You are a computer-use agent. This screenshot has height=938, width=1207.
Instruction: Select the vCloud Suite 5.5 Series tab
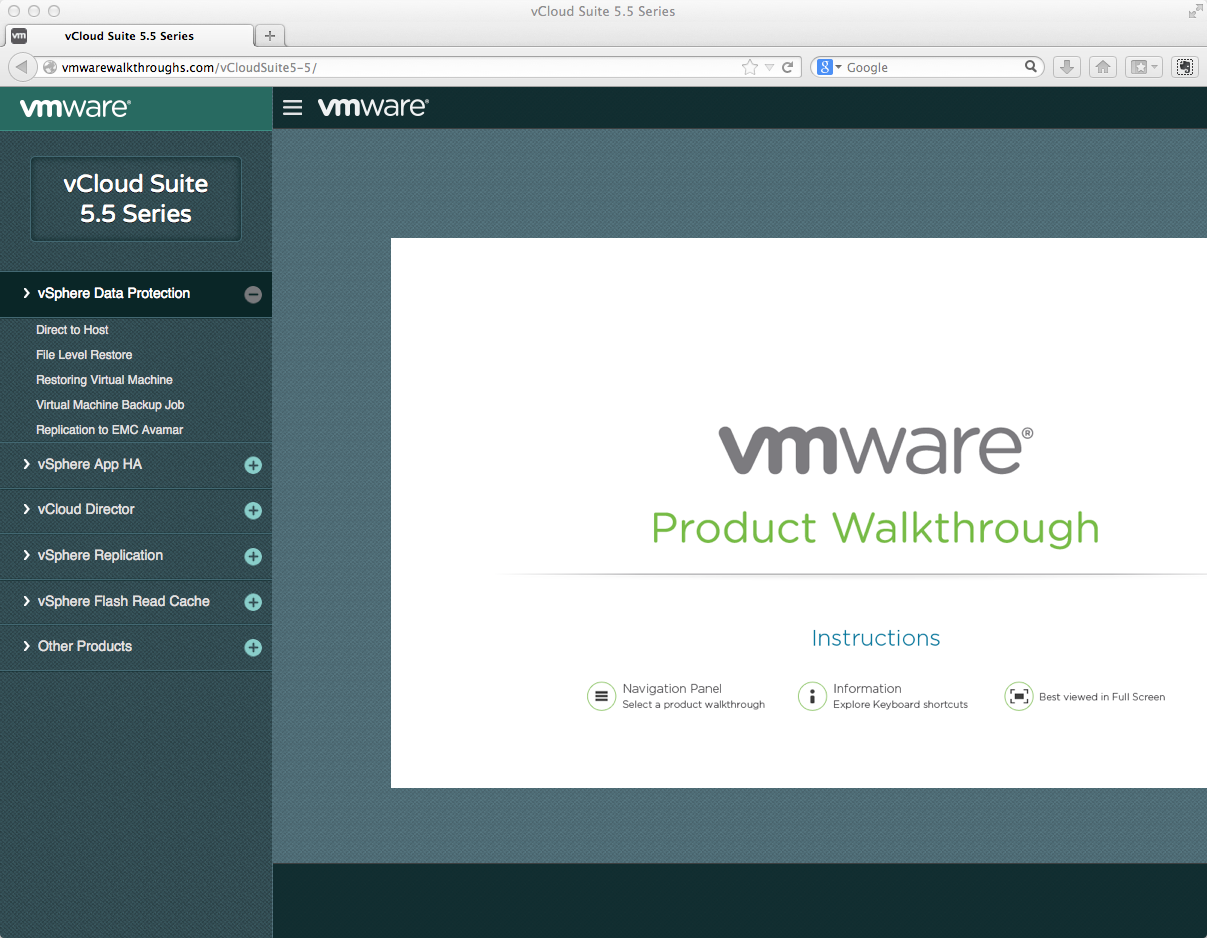coord(129,36)
